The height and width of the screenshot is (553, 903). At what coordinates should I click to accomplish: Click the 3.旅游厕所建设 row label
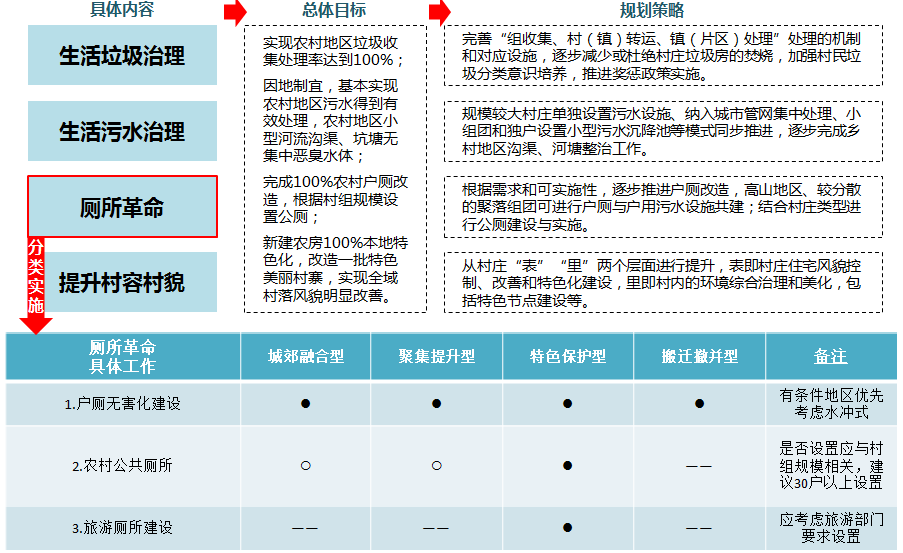(122, 527)
